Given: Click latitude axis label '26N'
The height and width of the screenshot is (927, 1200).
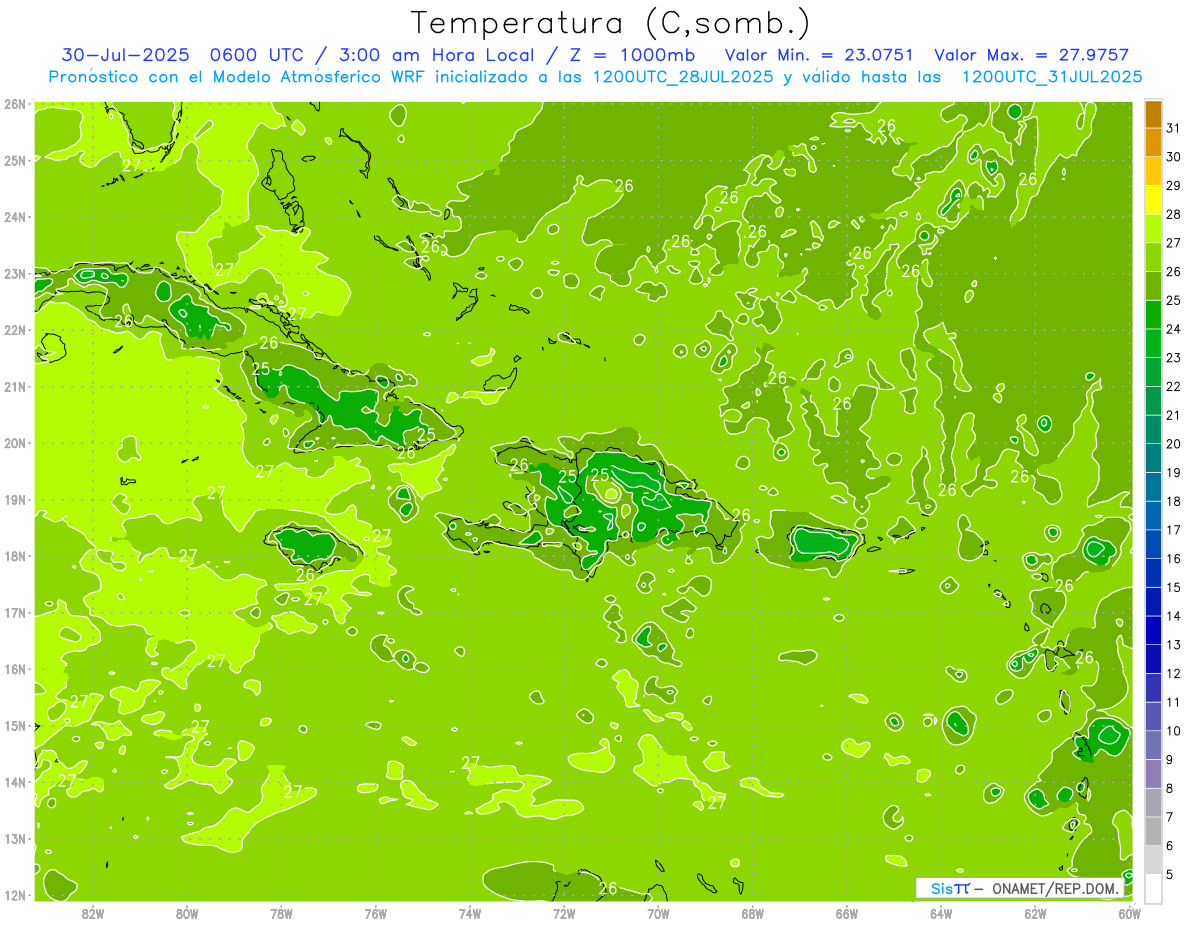Looking at the screenshot, I should tap(14, 103).
